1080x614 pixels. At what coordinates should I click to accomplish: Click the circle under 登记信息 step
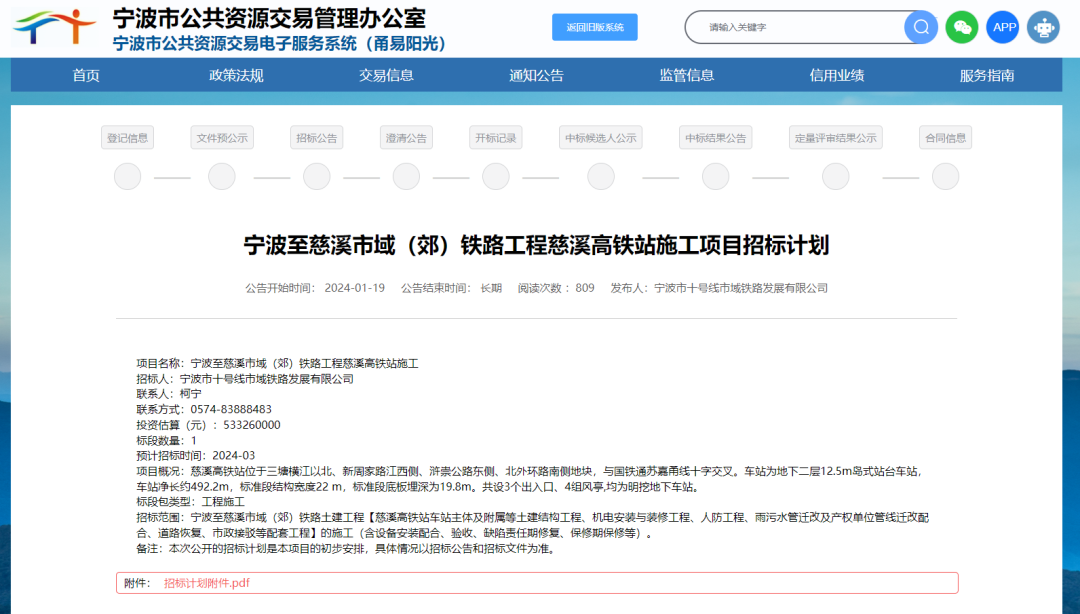click(127, 177)
